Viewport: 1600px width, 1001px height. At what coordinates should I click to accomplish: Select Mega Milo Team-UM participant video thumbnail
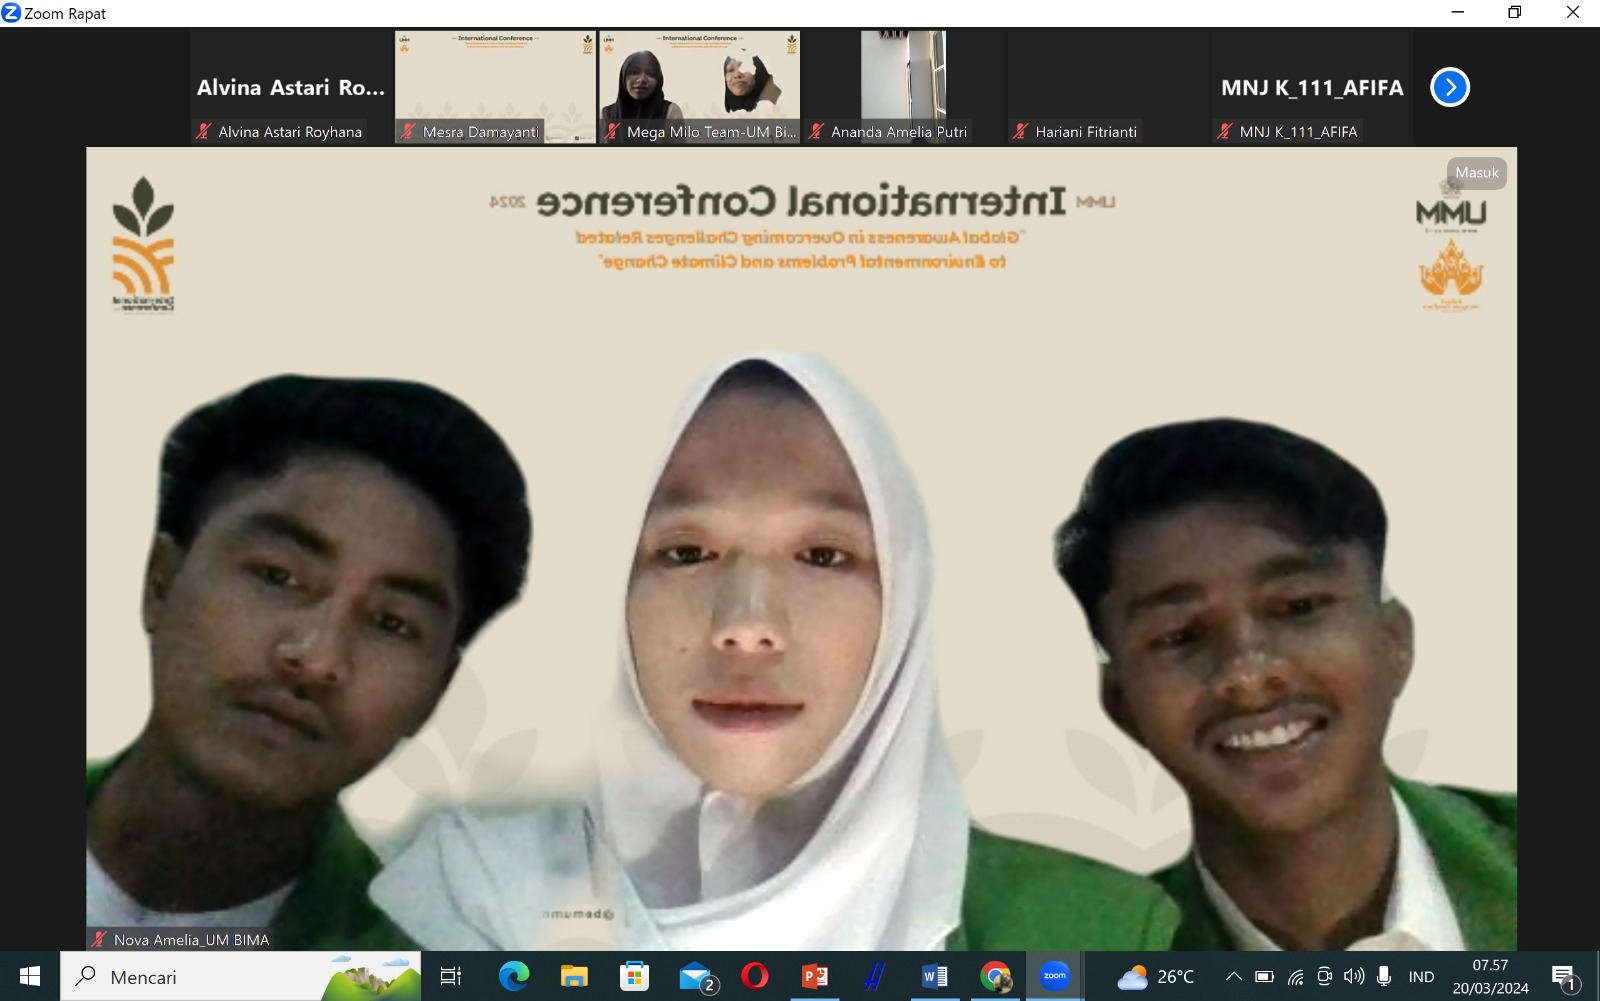tap(699, 87)
